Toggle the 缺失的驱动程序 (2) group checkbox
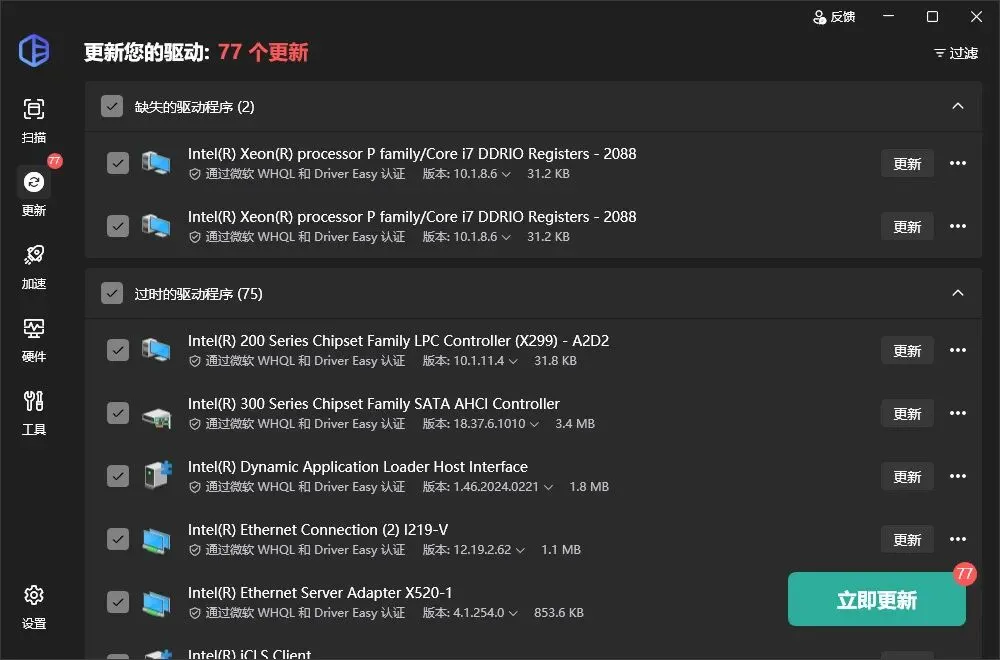 pos(112,106)
